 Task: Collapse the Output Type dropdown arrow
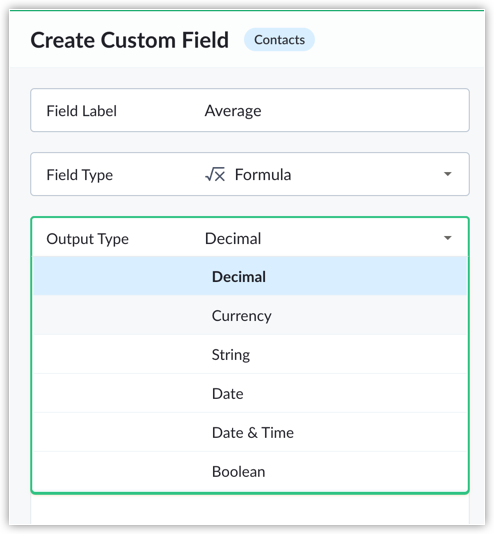click(447, 238)
